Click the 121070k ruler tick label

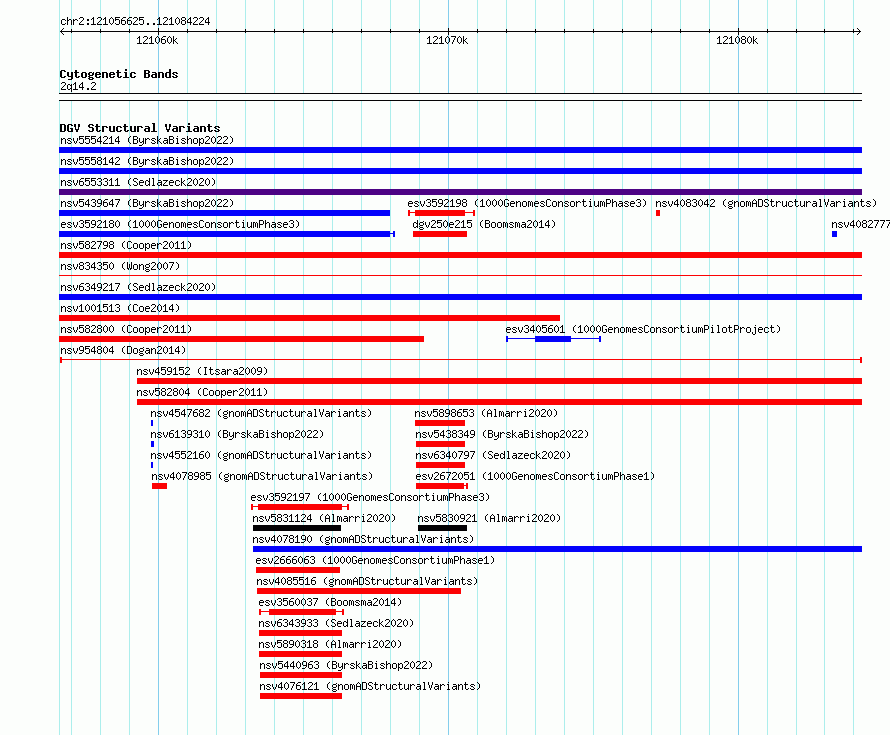click(x=447, y=40)
